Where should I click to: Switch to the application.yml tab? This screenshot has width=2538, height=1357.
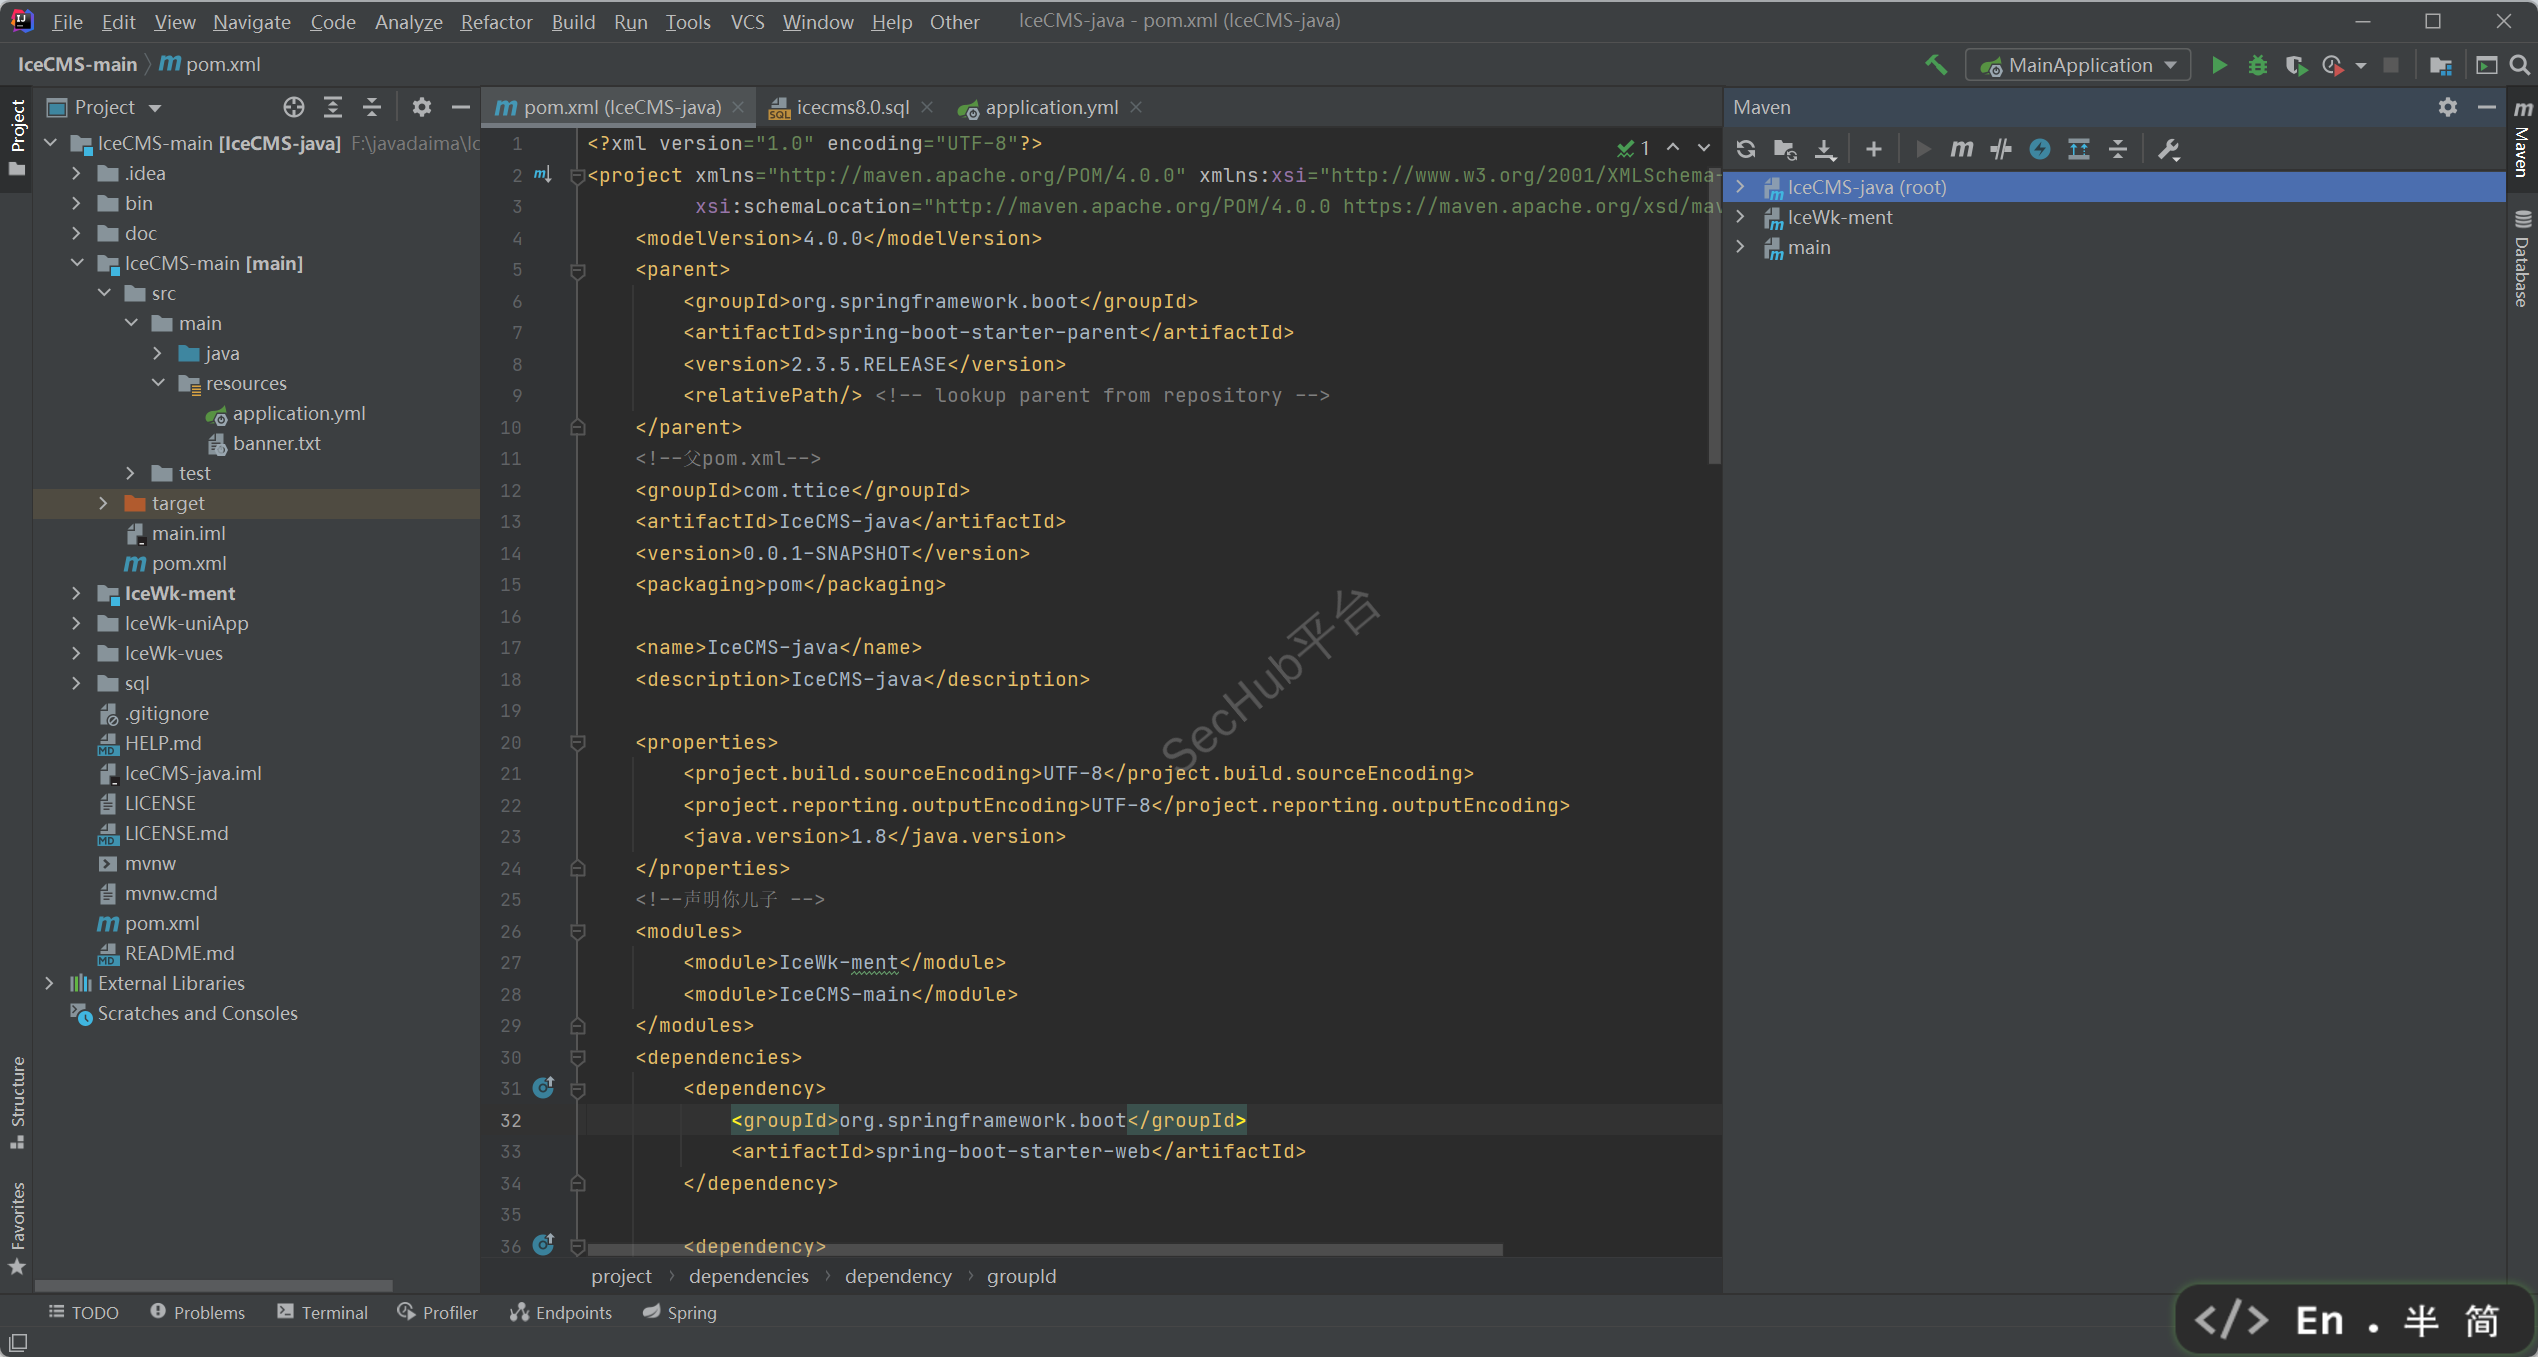[1050, 107]
